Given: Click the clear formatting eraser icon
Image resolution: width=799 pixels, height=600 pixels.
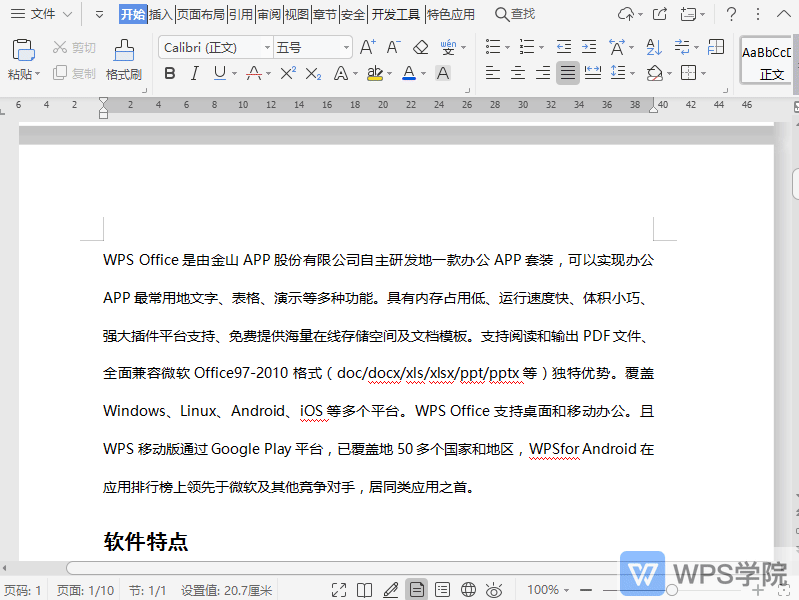Looking at the screenshot, I should pyautogui.click(x=420, y=47).
